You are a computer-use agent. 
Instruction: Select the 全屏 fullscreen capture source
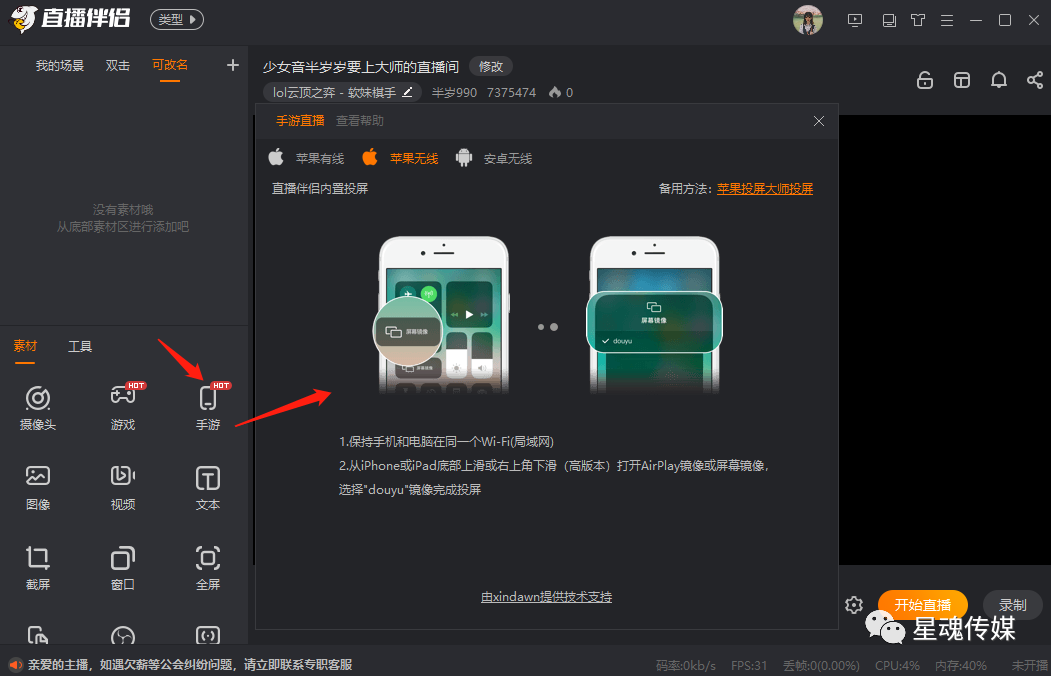tap(208, 568)
